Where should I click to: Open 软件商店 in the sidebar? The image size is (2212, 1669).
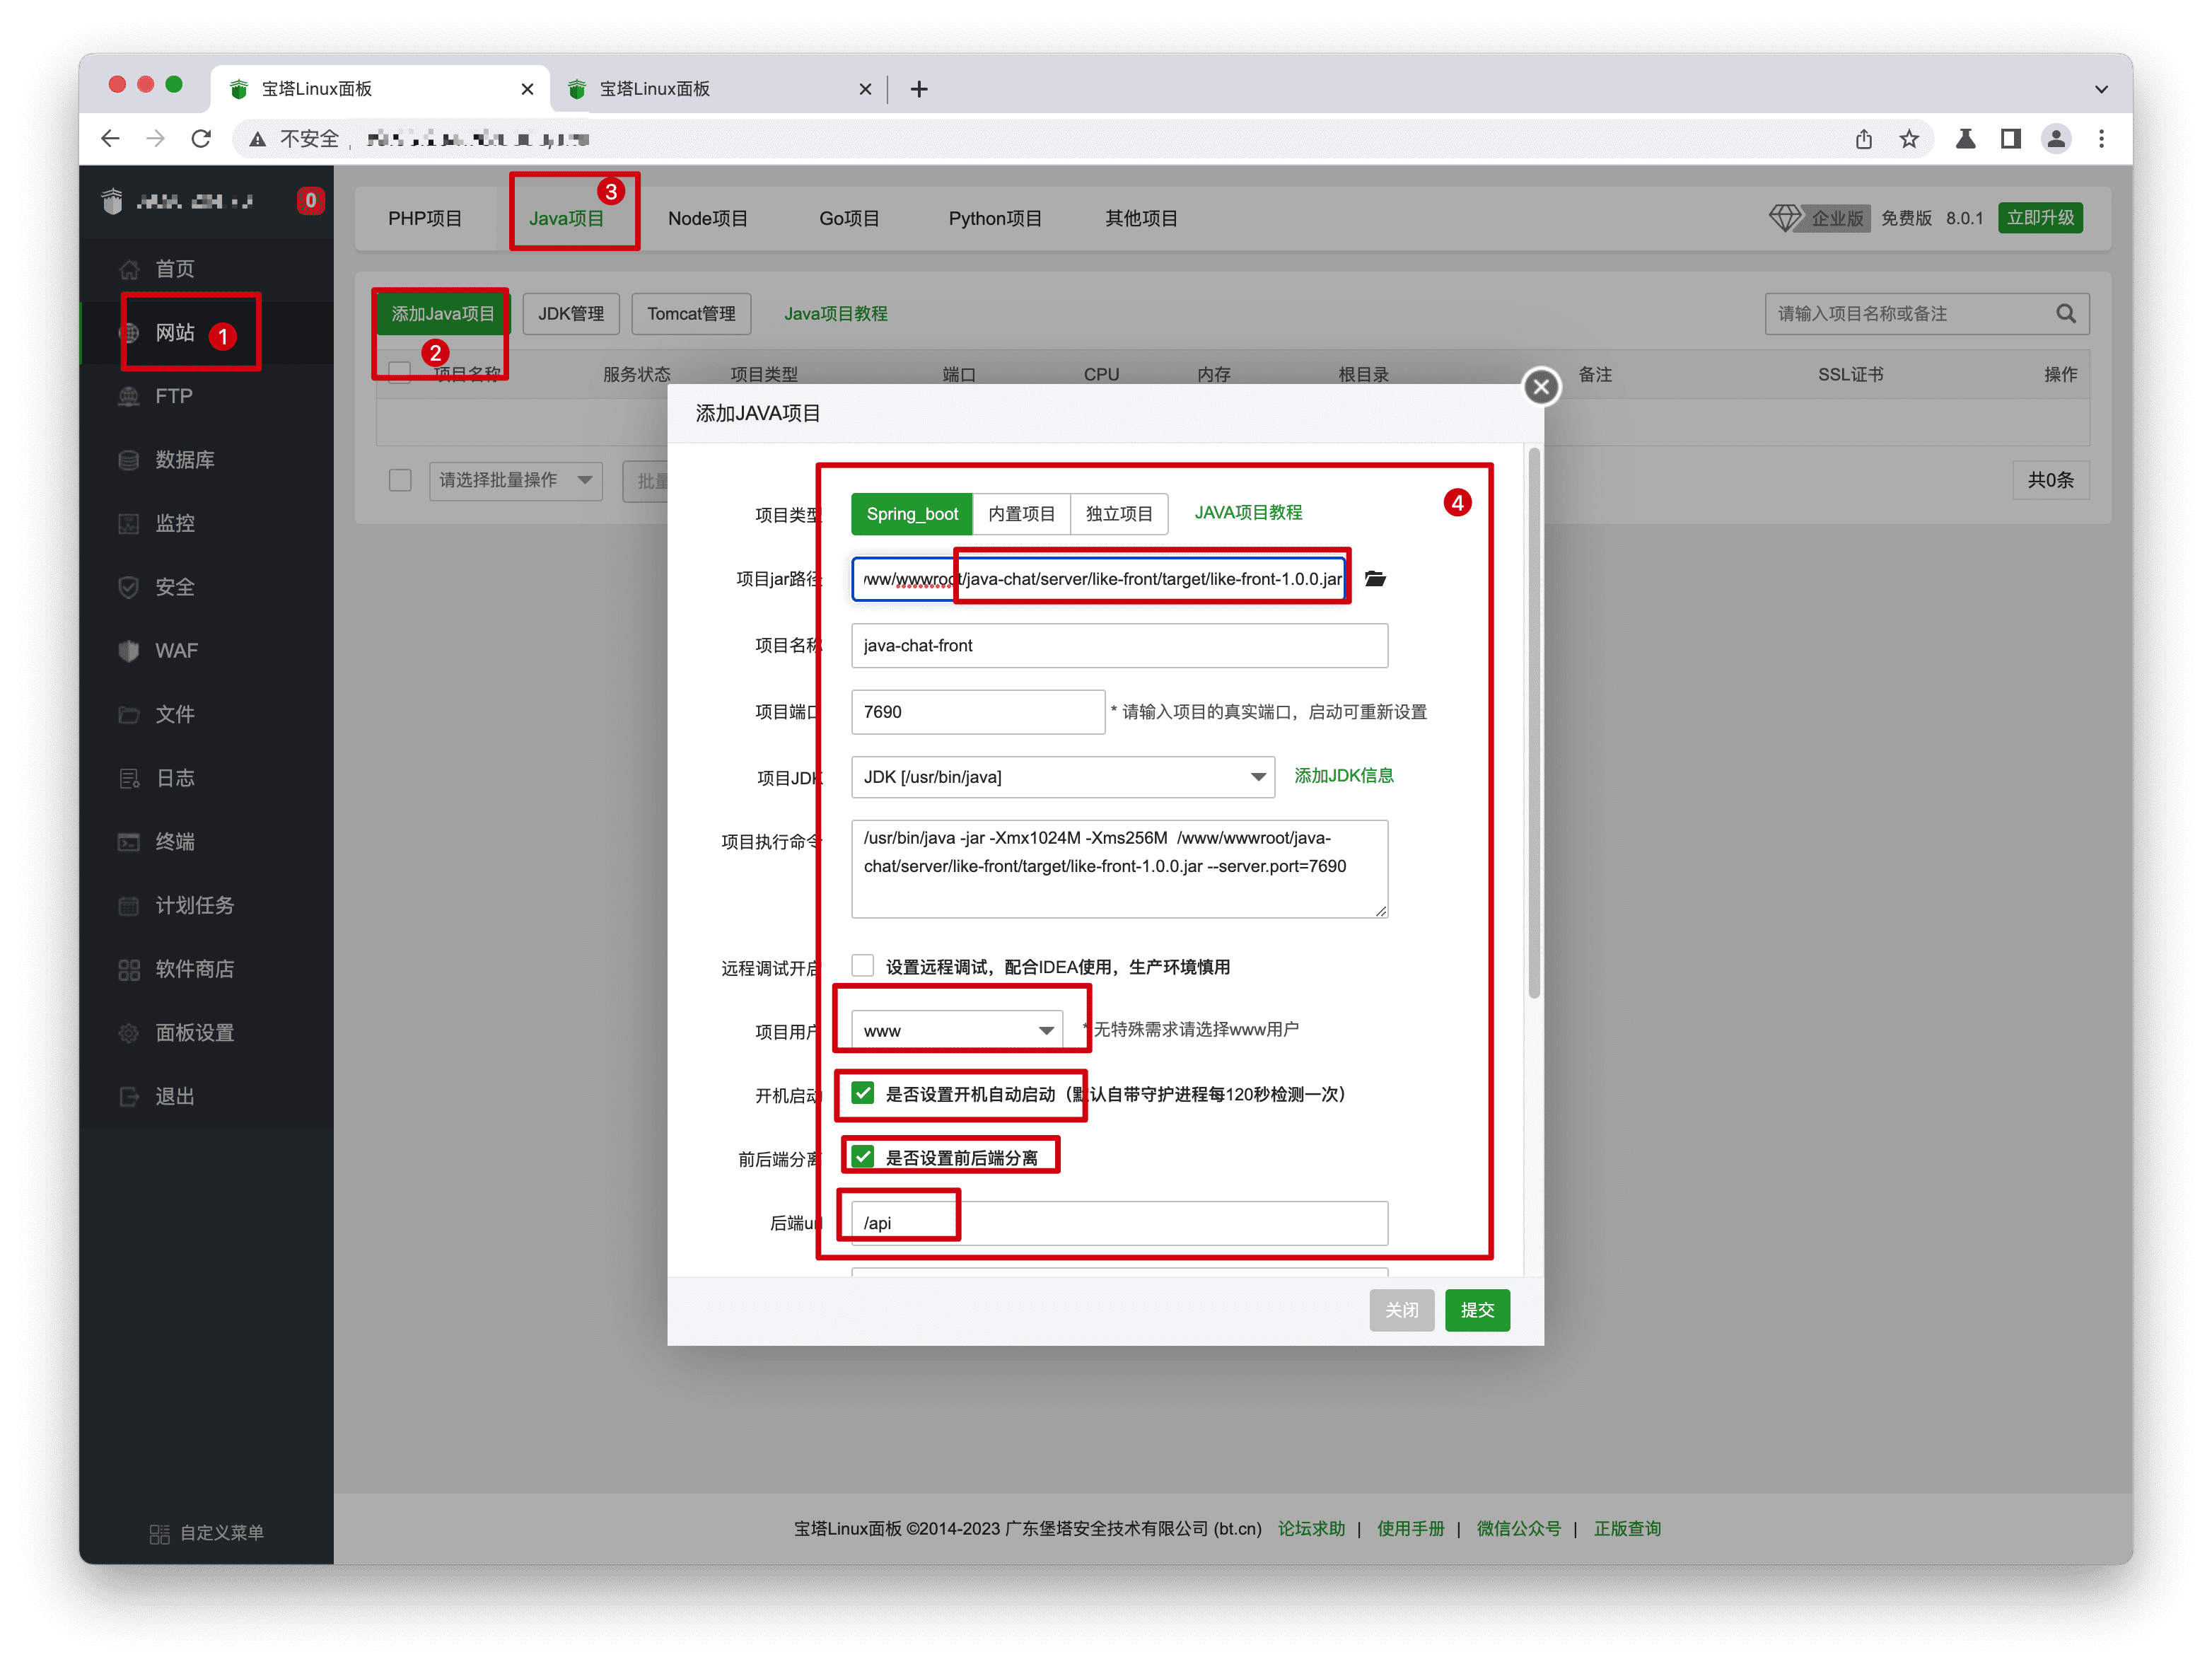tap(194, 969)
